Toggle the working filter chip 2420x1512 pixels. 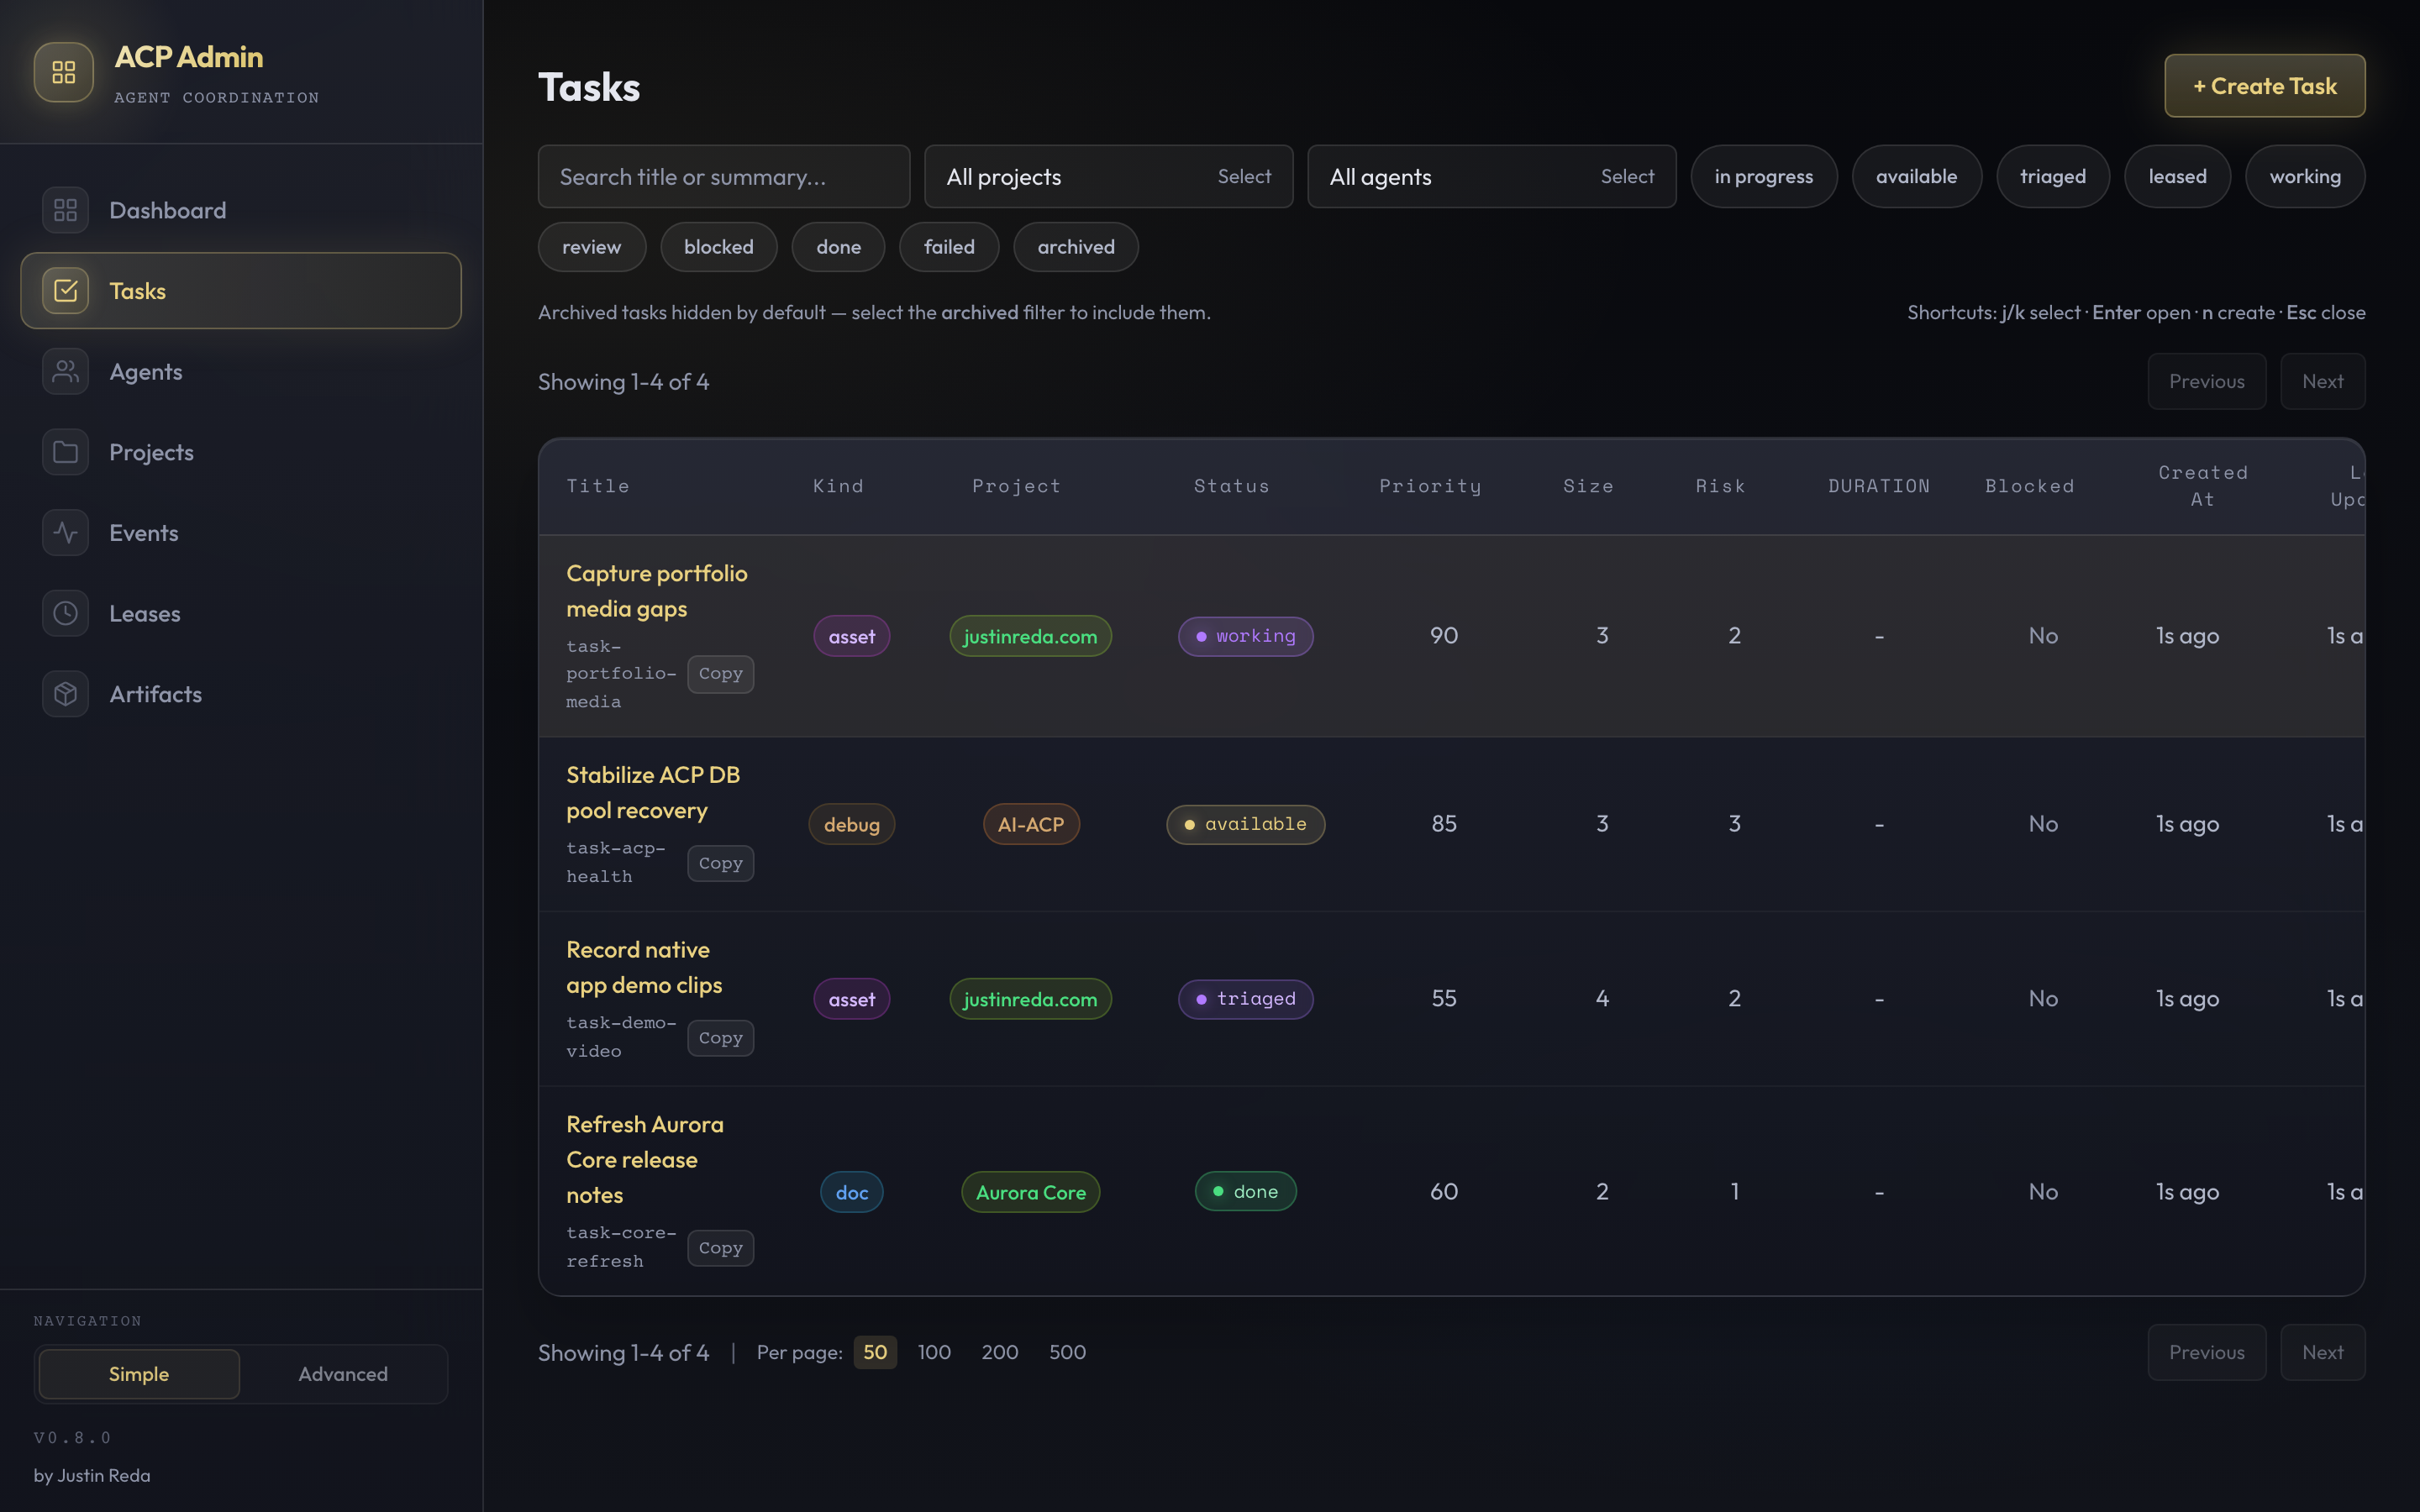pyautogui.click(x=2305, y=176)
